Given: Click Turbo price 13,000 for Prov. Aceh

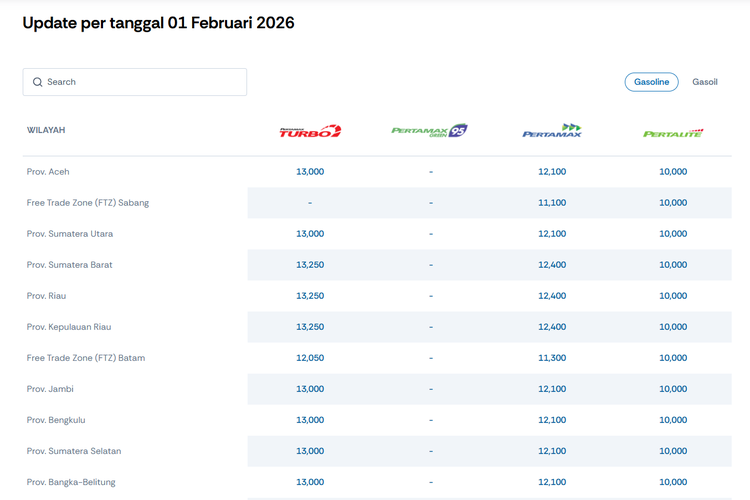Looking at the screenshot, I should point(310,172).
